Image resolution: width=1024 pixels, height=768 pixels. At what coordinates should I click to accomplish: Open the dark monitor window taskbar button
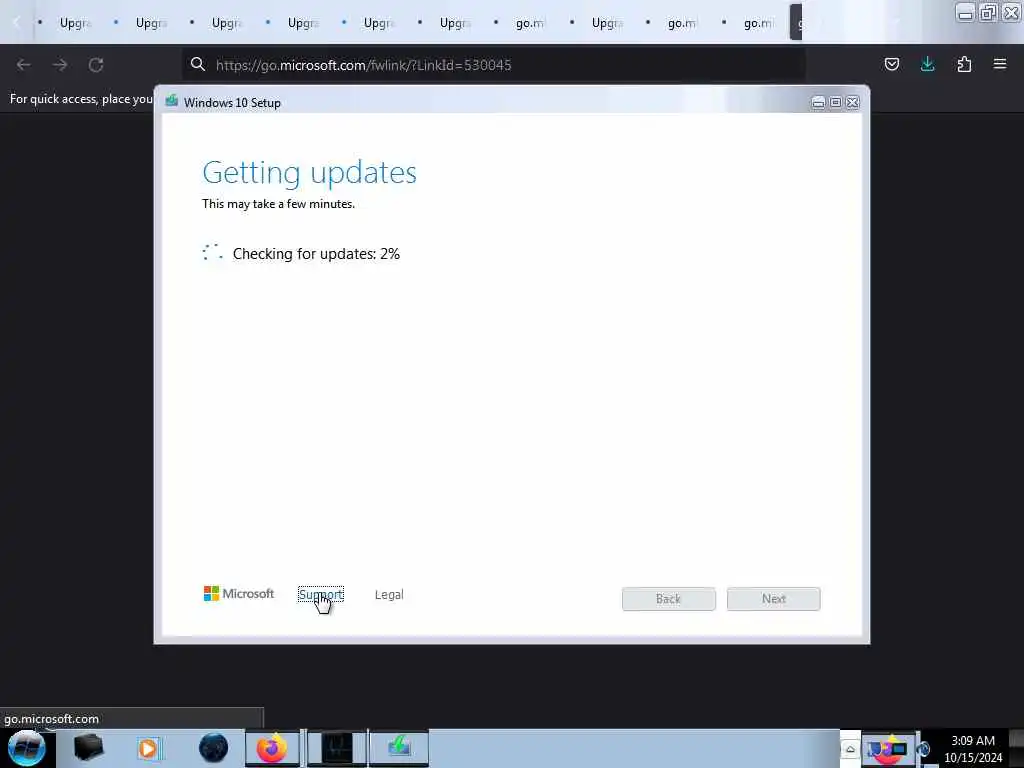tap(337, 748)
